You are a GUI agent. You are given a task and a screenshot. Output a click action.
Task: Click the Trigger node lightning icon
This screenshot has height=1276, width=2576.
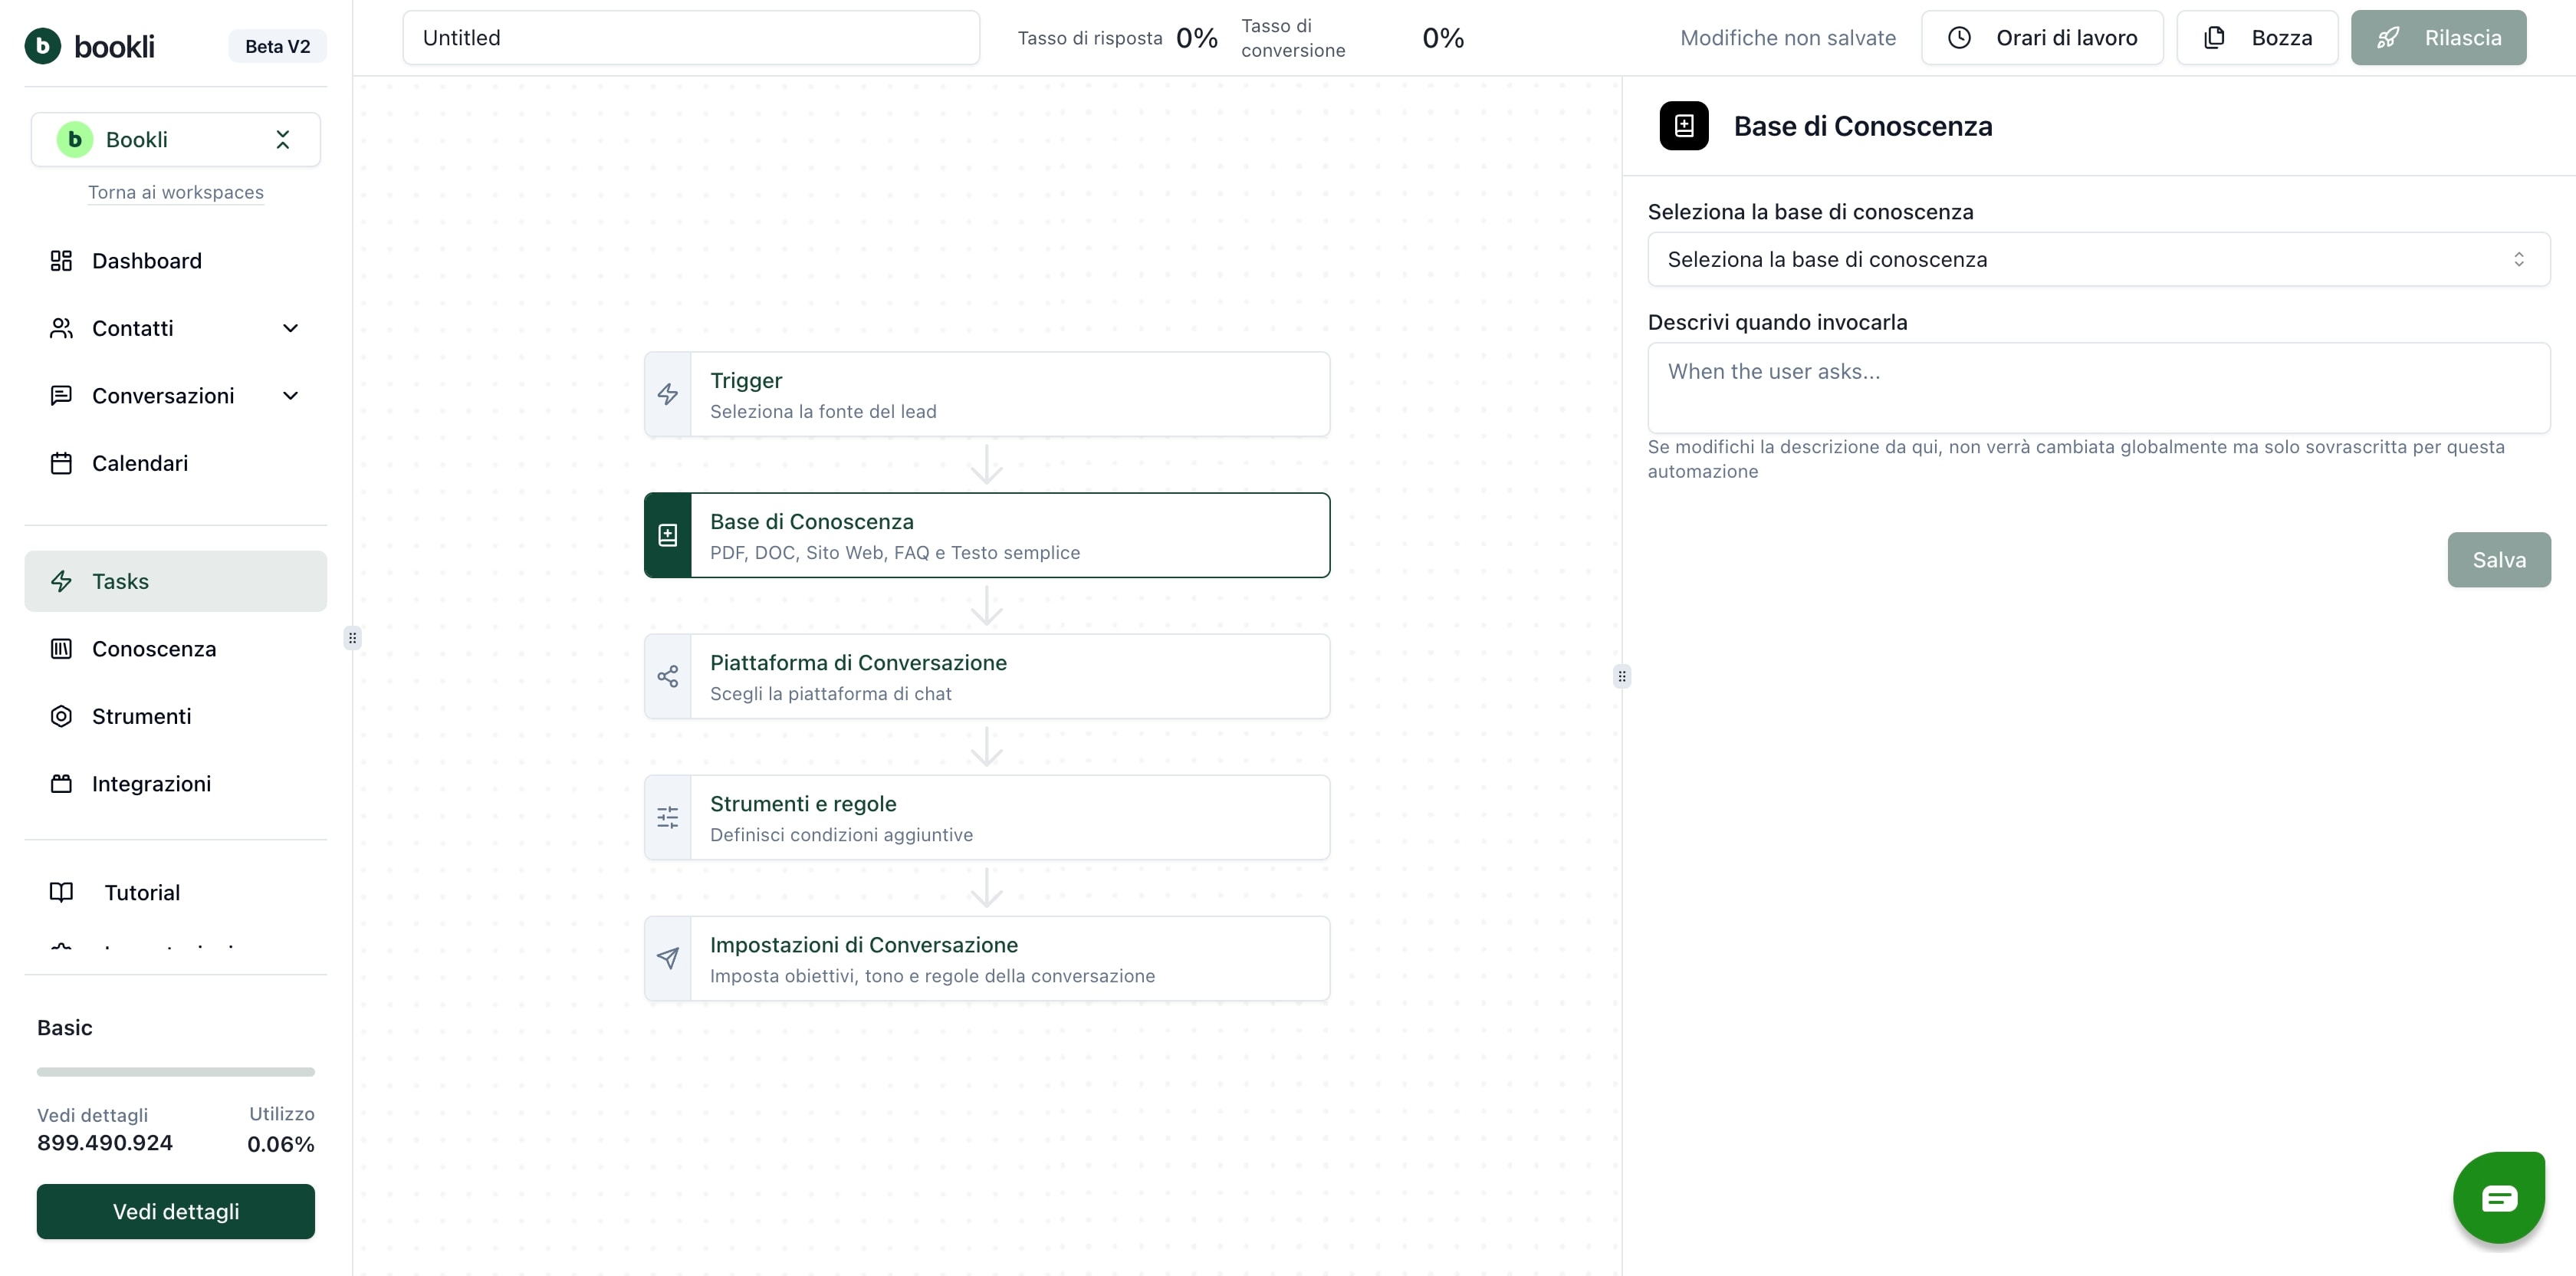[x=667, y=394]
